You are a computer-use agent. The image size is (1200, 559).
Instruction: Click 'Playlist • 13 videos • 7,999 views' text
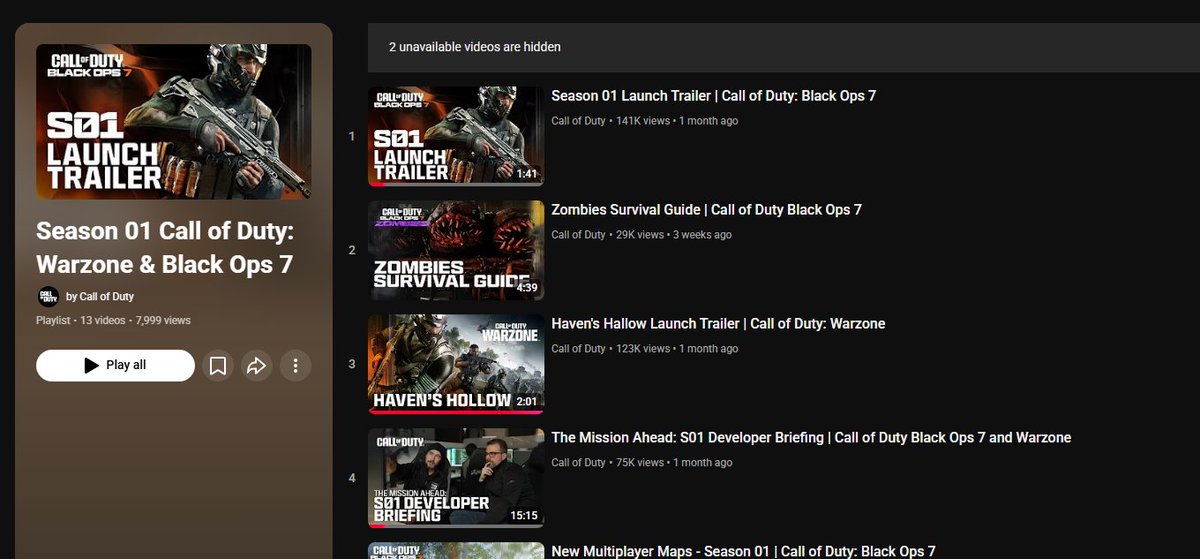(x=113, y=320)
